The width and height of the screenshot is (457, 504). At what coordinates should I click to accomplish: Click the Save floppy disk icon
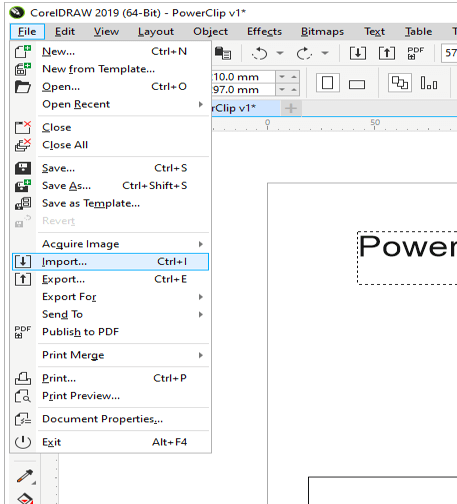click(23, 168)
